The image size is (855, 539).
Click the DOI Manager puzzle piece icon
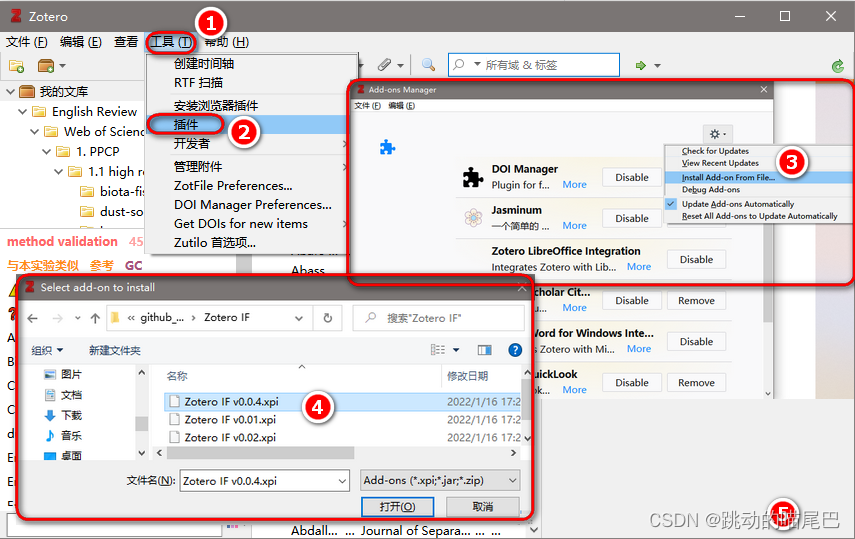[x=473, y=177]
